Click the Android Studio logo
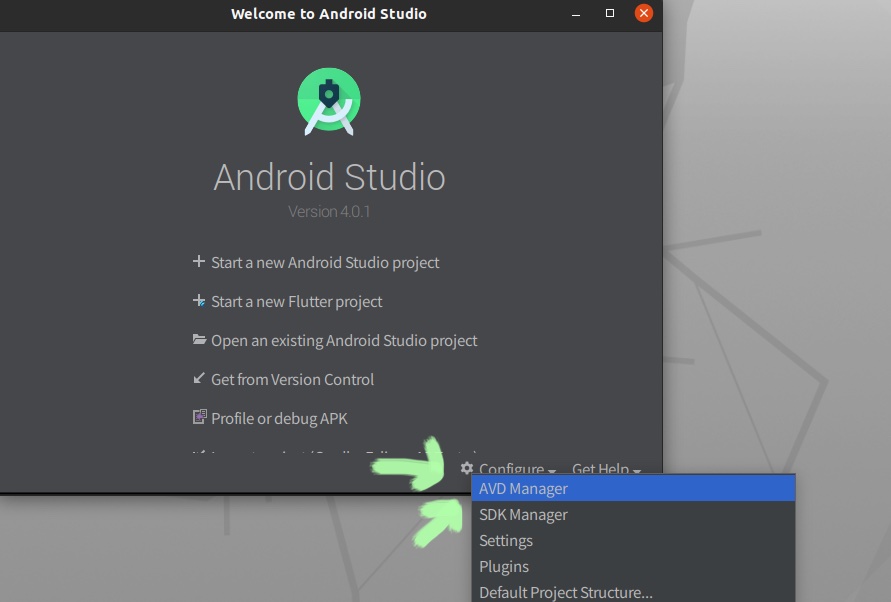 click(329, 101)
